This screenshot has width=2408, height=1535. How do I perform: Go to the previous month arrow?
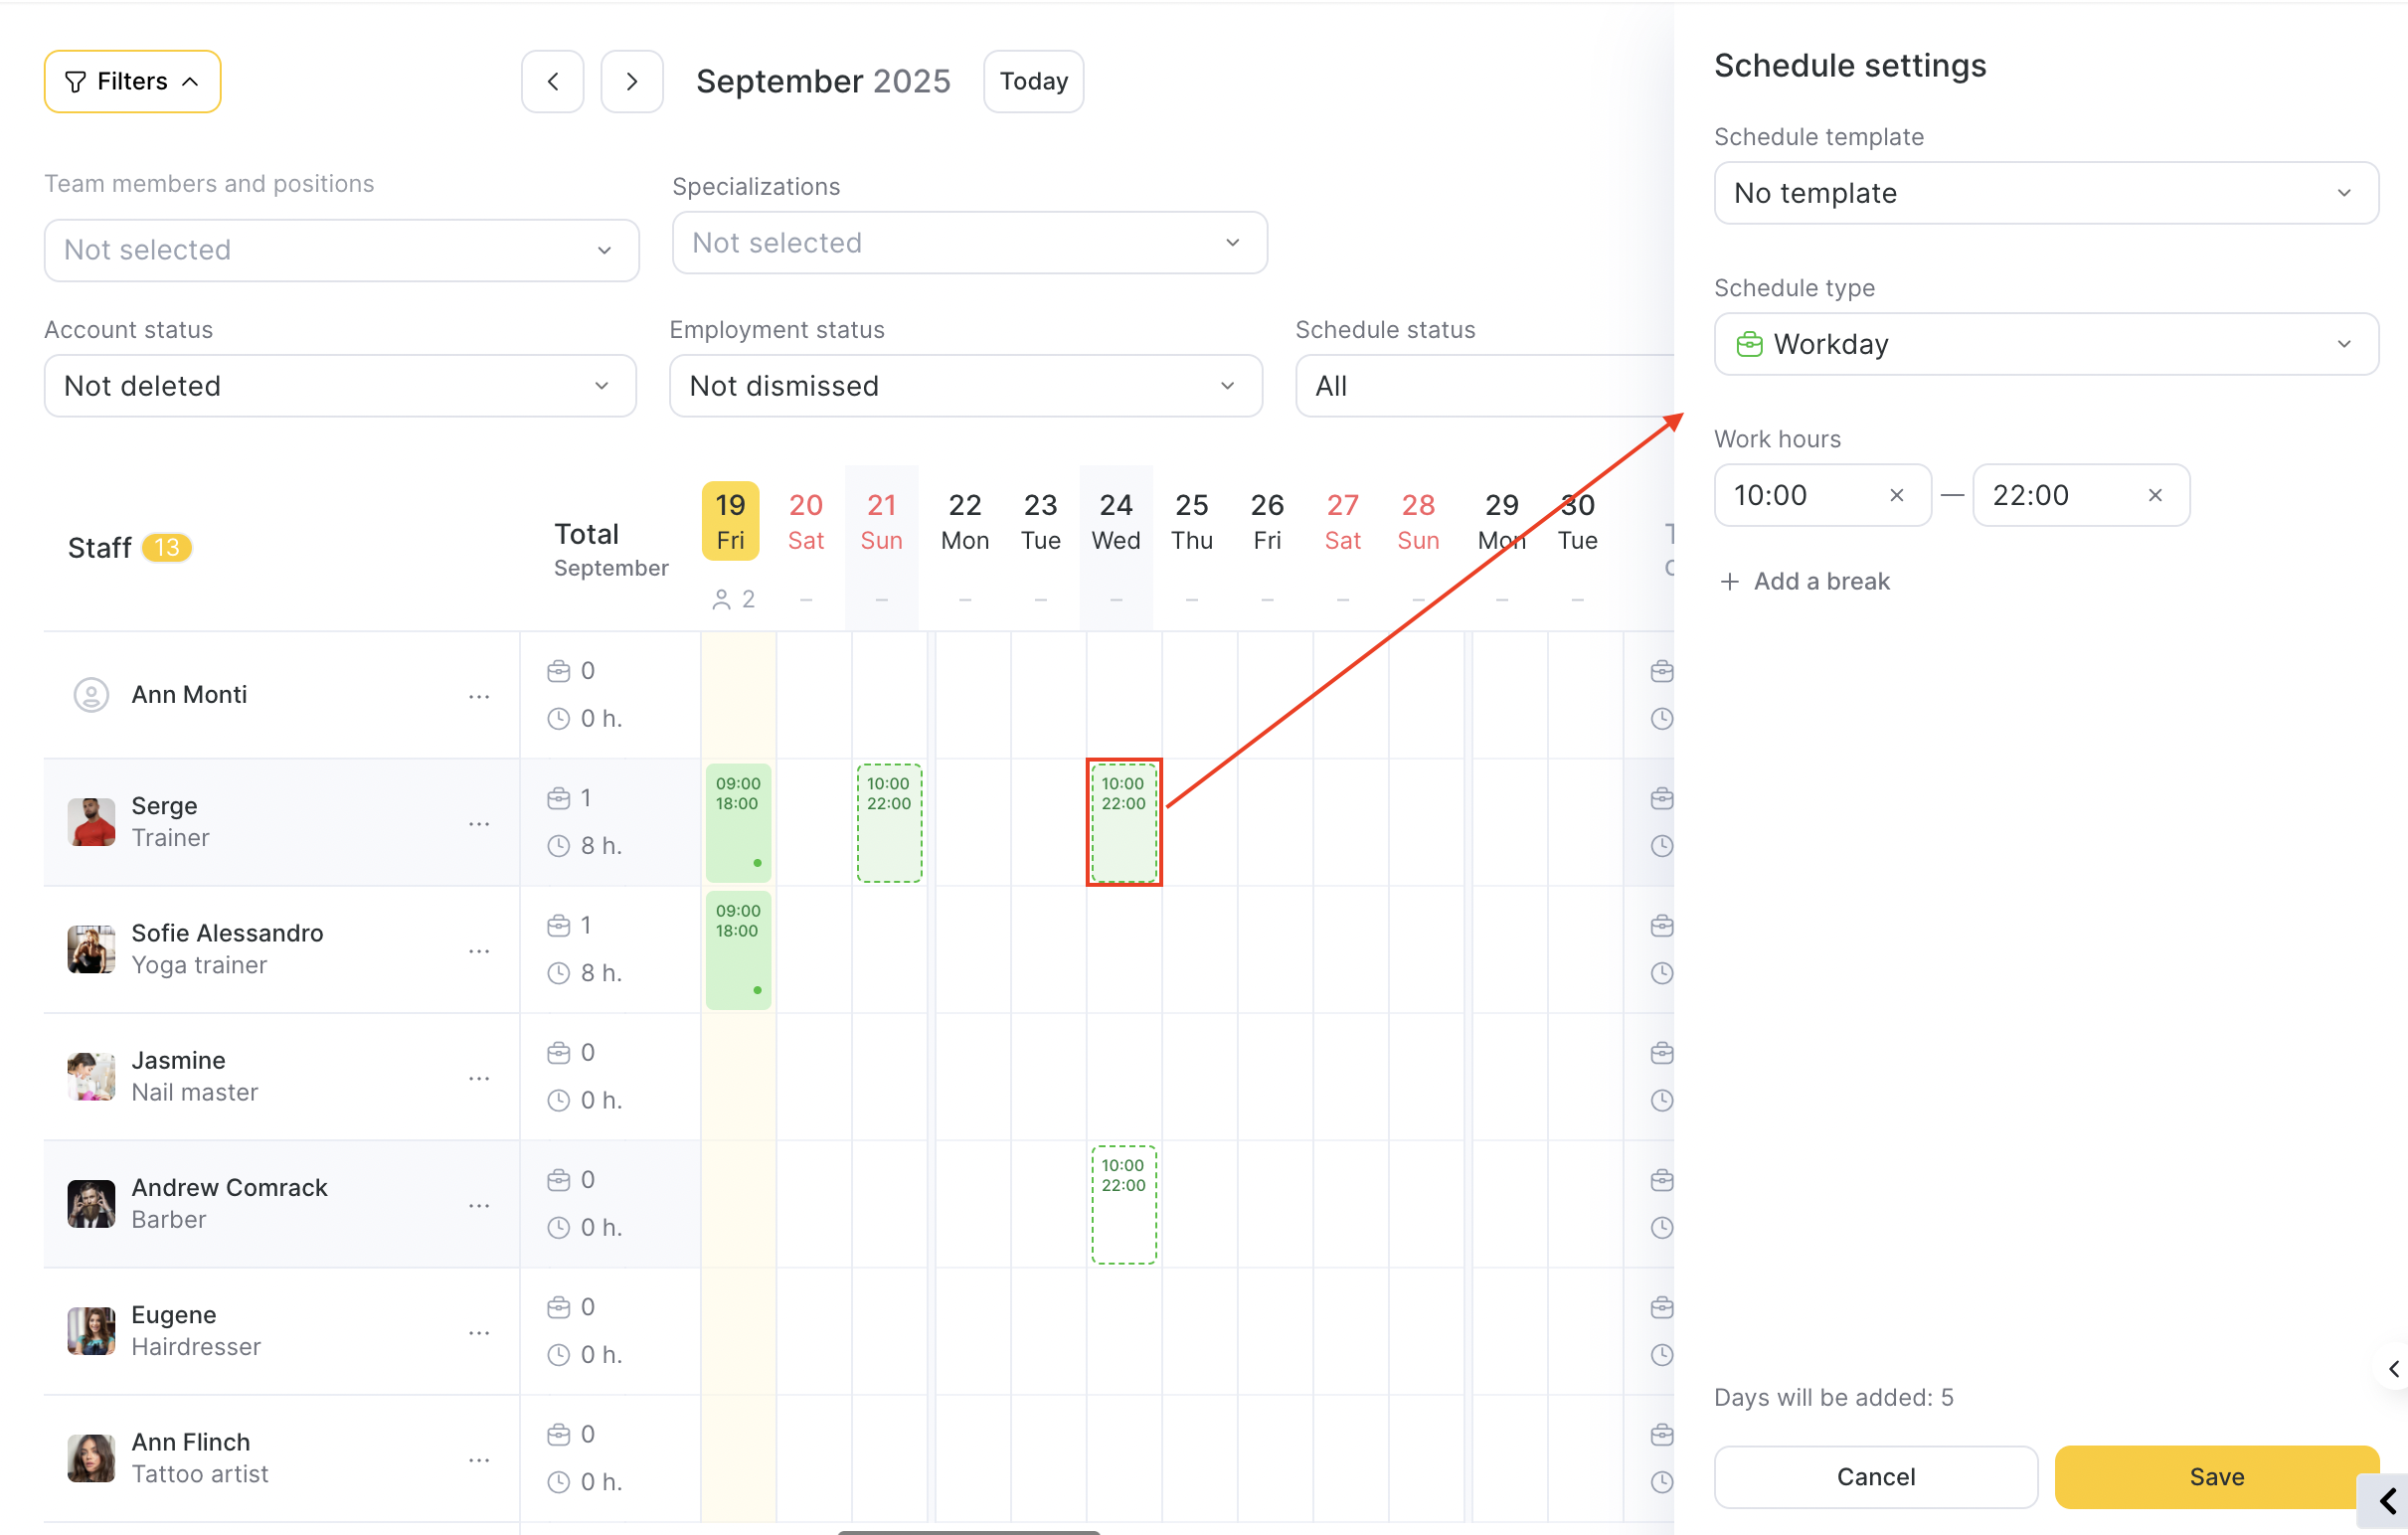tap(552, 81)
